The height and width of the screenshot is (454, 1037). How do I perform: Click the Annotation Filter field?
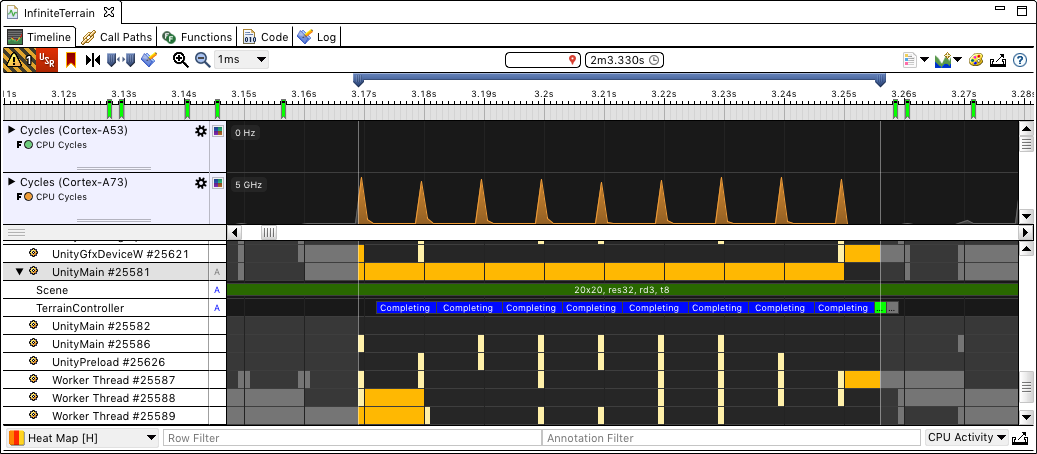731,437
